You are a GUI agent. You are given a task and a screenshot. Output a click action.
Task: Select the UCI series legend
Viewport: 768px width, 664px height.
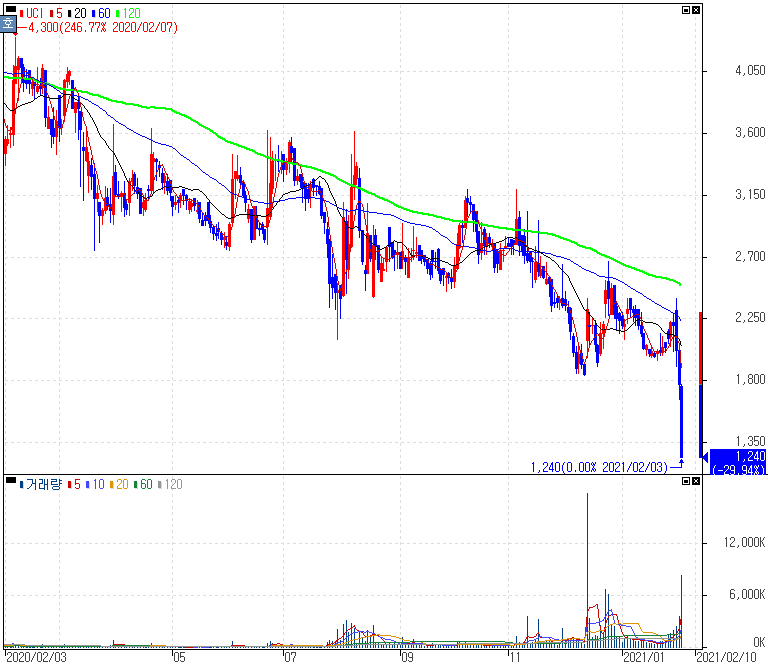click(x=31, y=13)
